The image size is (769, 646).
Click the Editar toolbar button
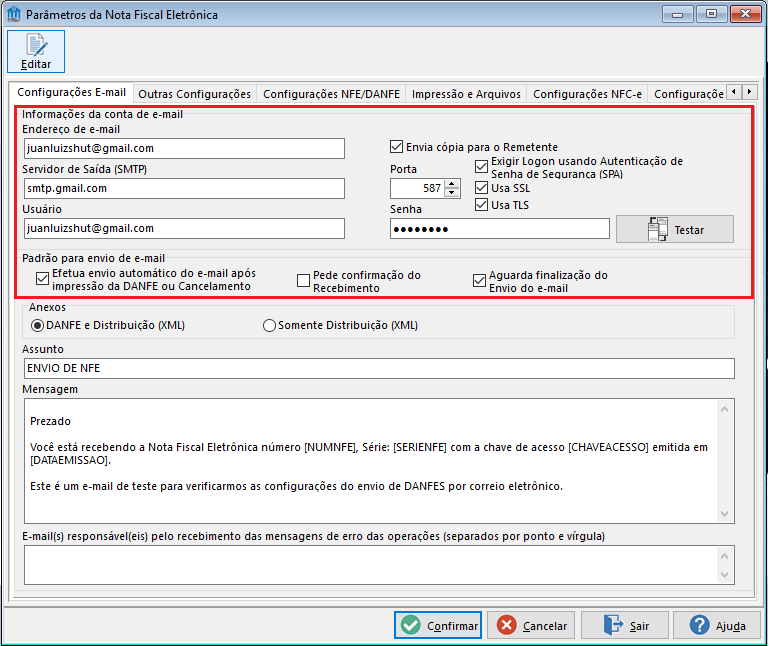point(36,52)
